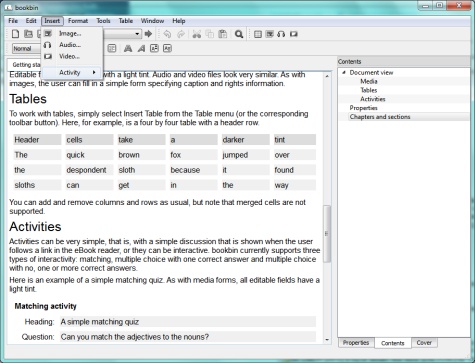Open the File menu
475x363 pixels.
tap(13, 21)
